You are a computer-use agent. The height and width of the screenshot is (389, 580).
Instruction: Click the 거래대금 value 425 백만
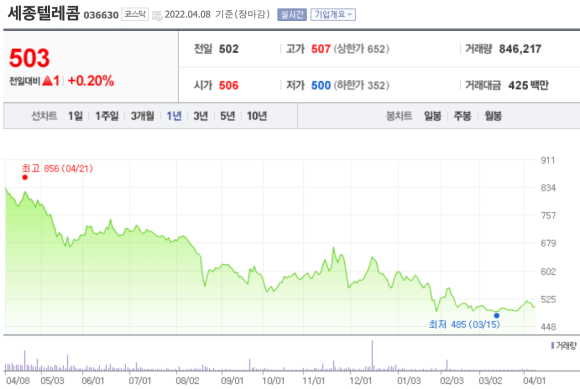click(528, 85)
